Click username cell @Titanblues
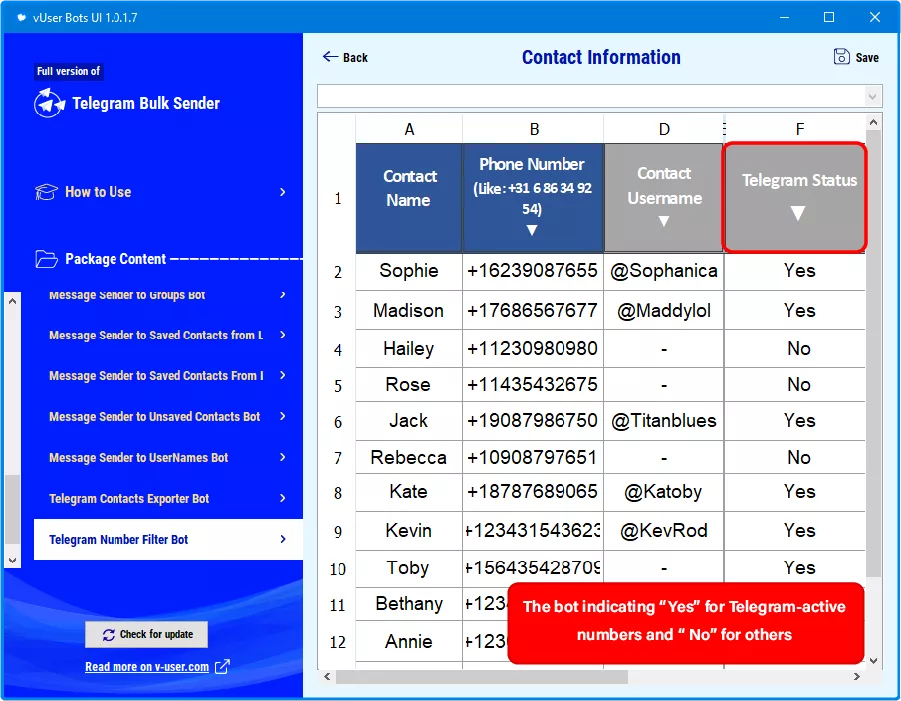The image size is (901, 701). point(664,421)
